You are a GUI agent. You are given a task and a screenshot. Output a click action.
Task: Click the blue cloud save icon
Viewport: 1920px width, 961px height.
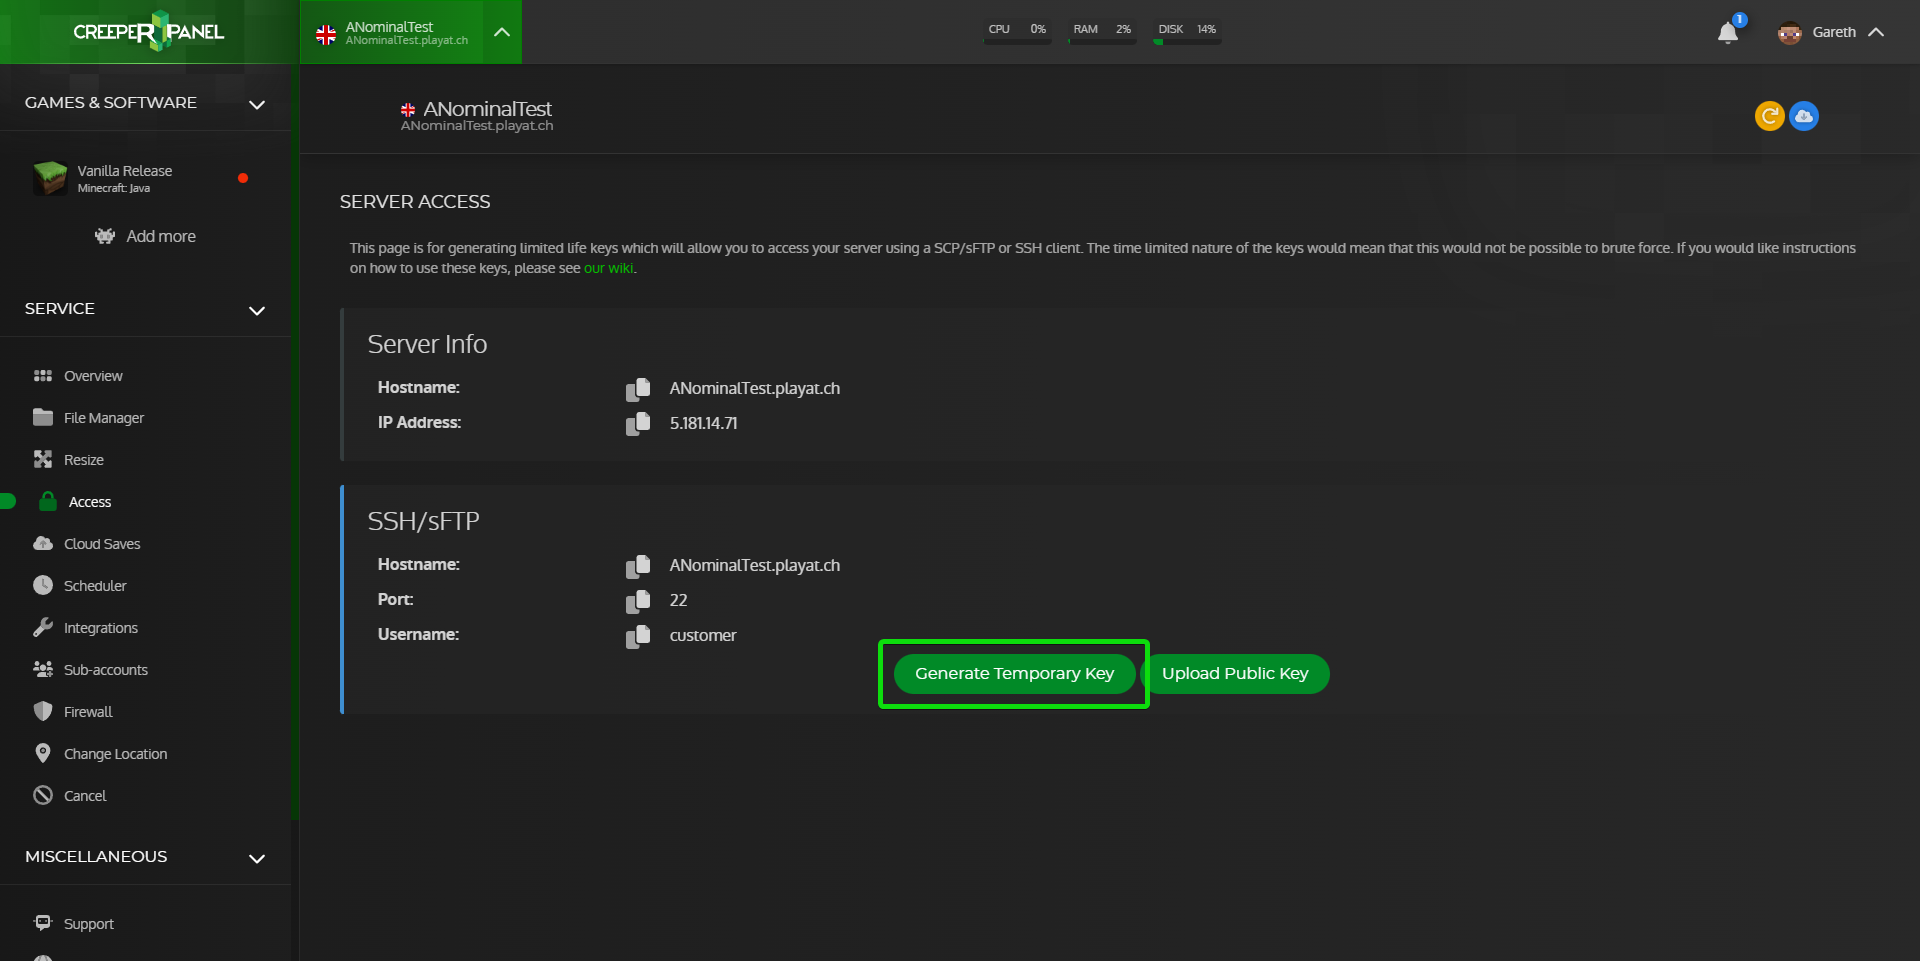(x=1804, y=116)
